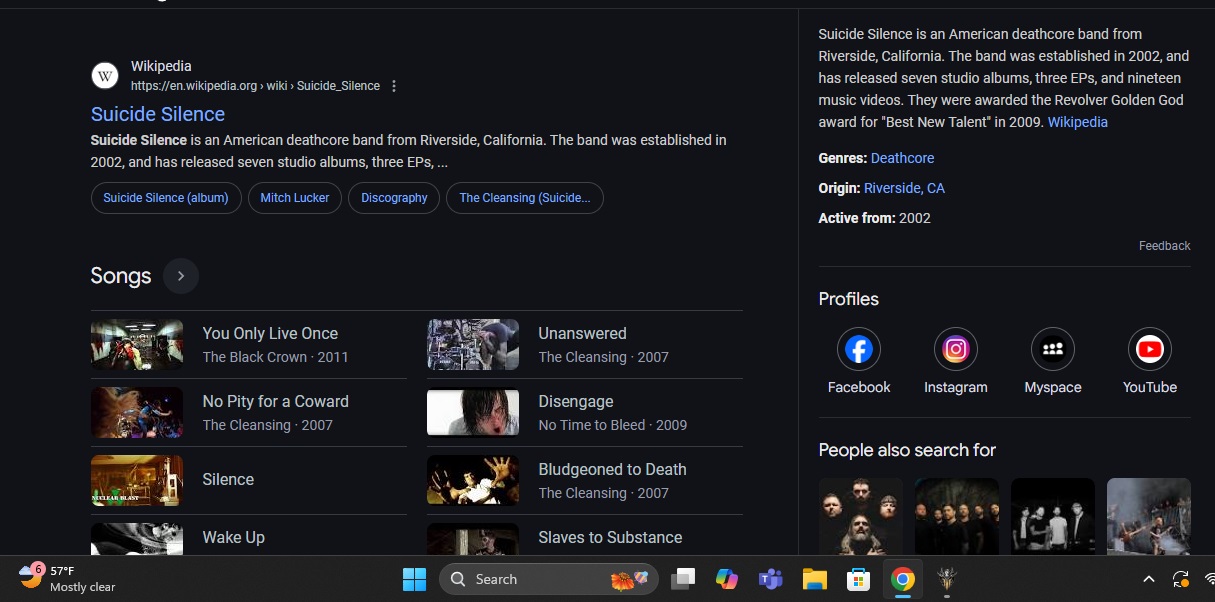Click No Time to Bleed · 2009 album text
The height and width of the screenshot is (602, 1215).
coord(613,425)
